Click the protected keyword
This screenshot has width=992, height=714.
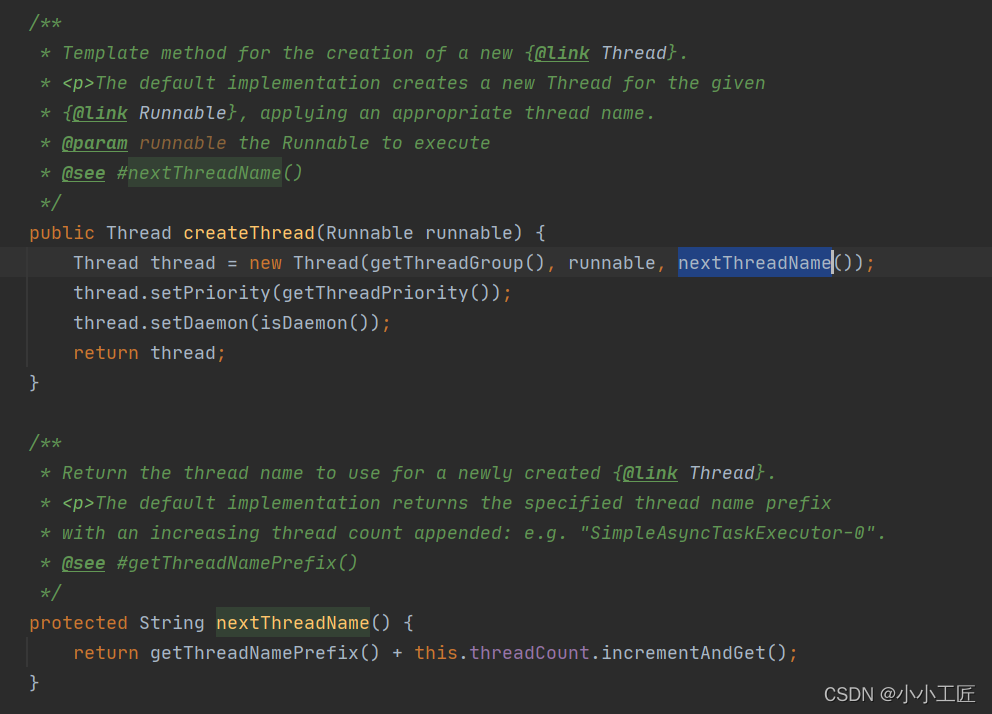click(78, 623)
